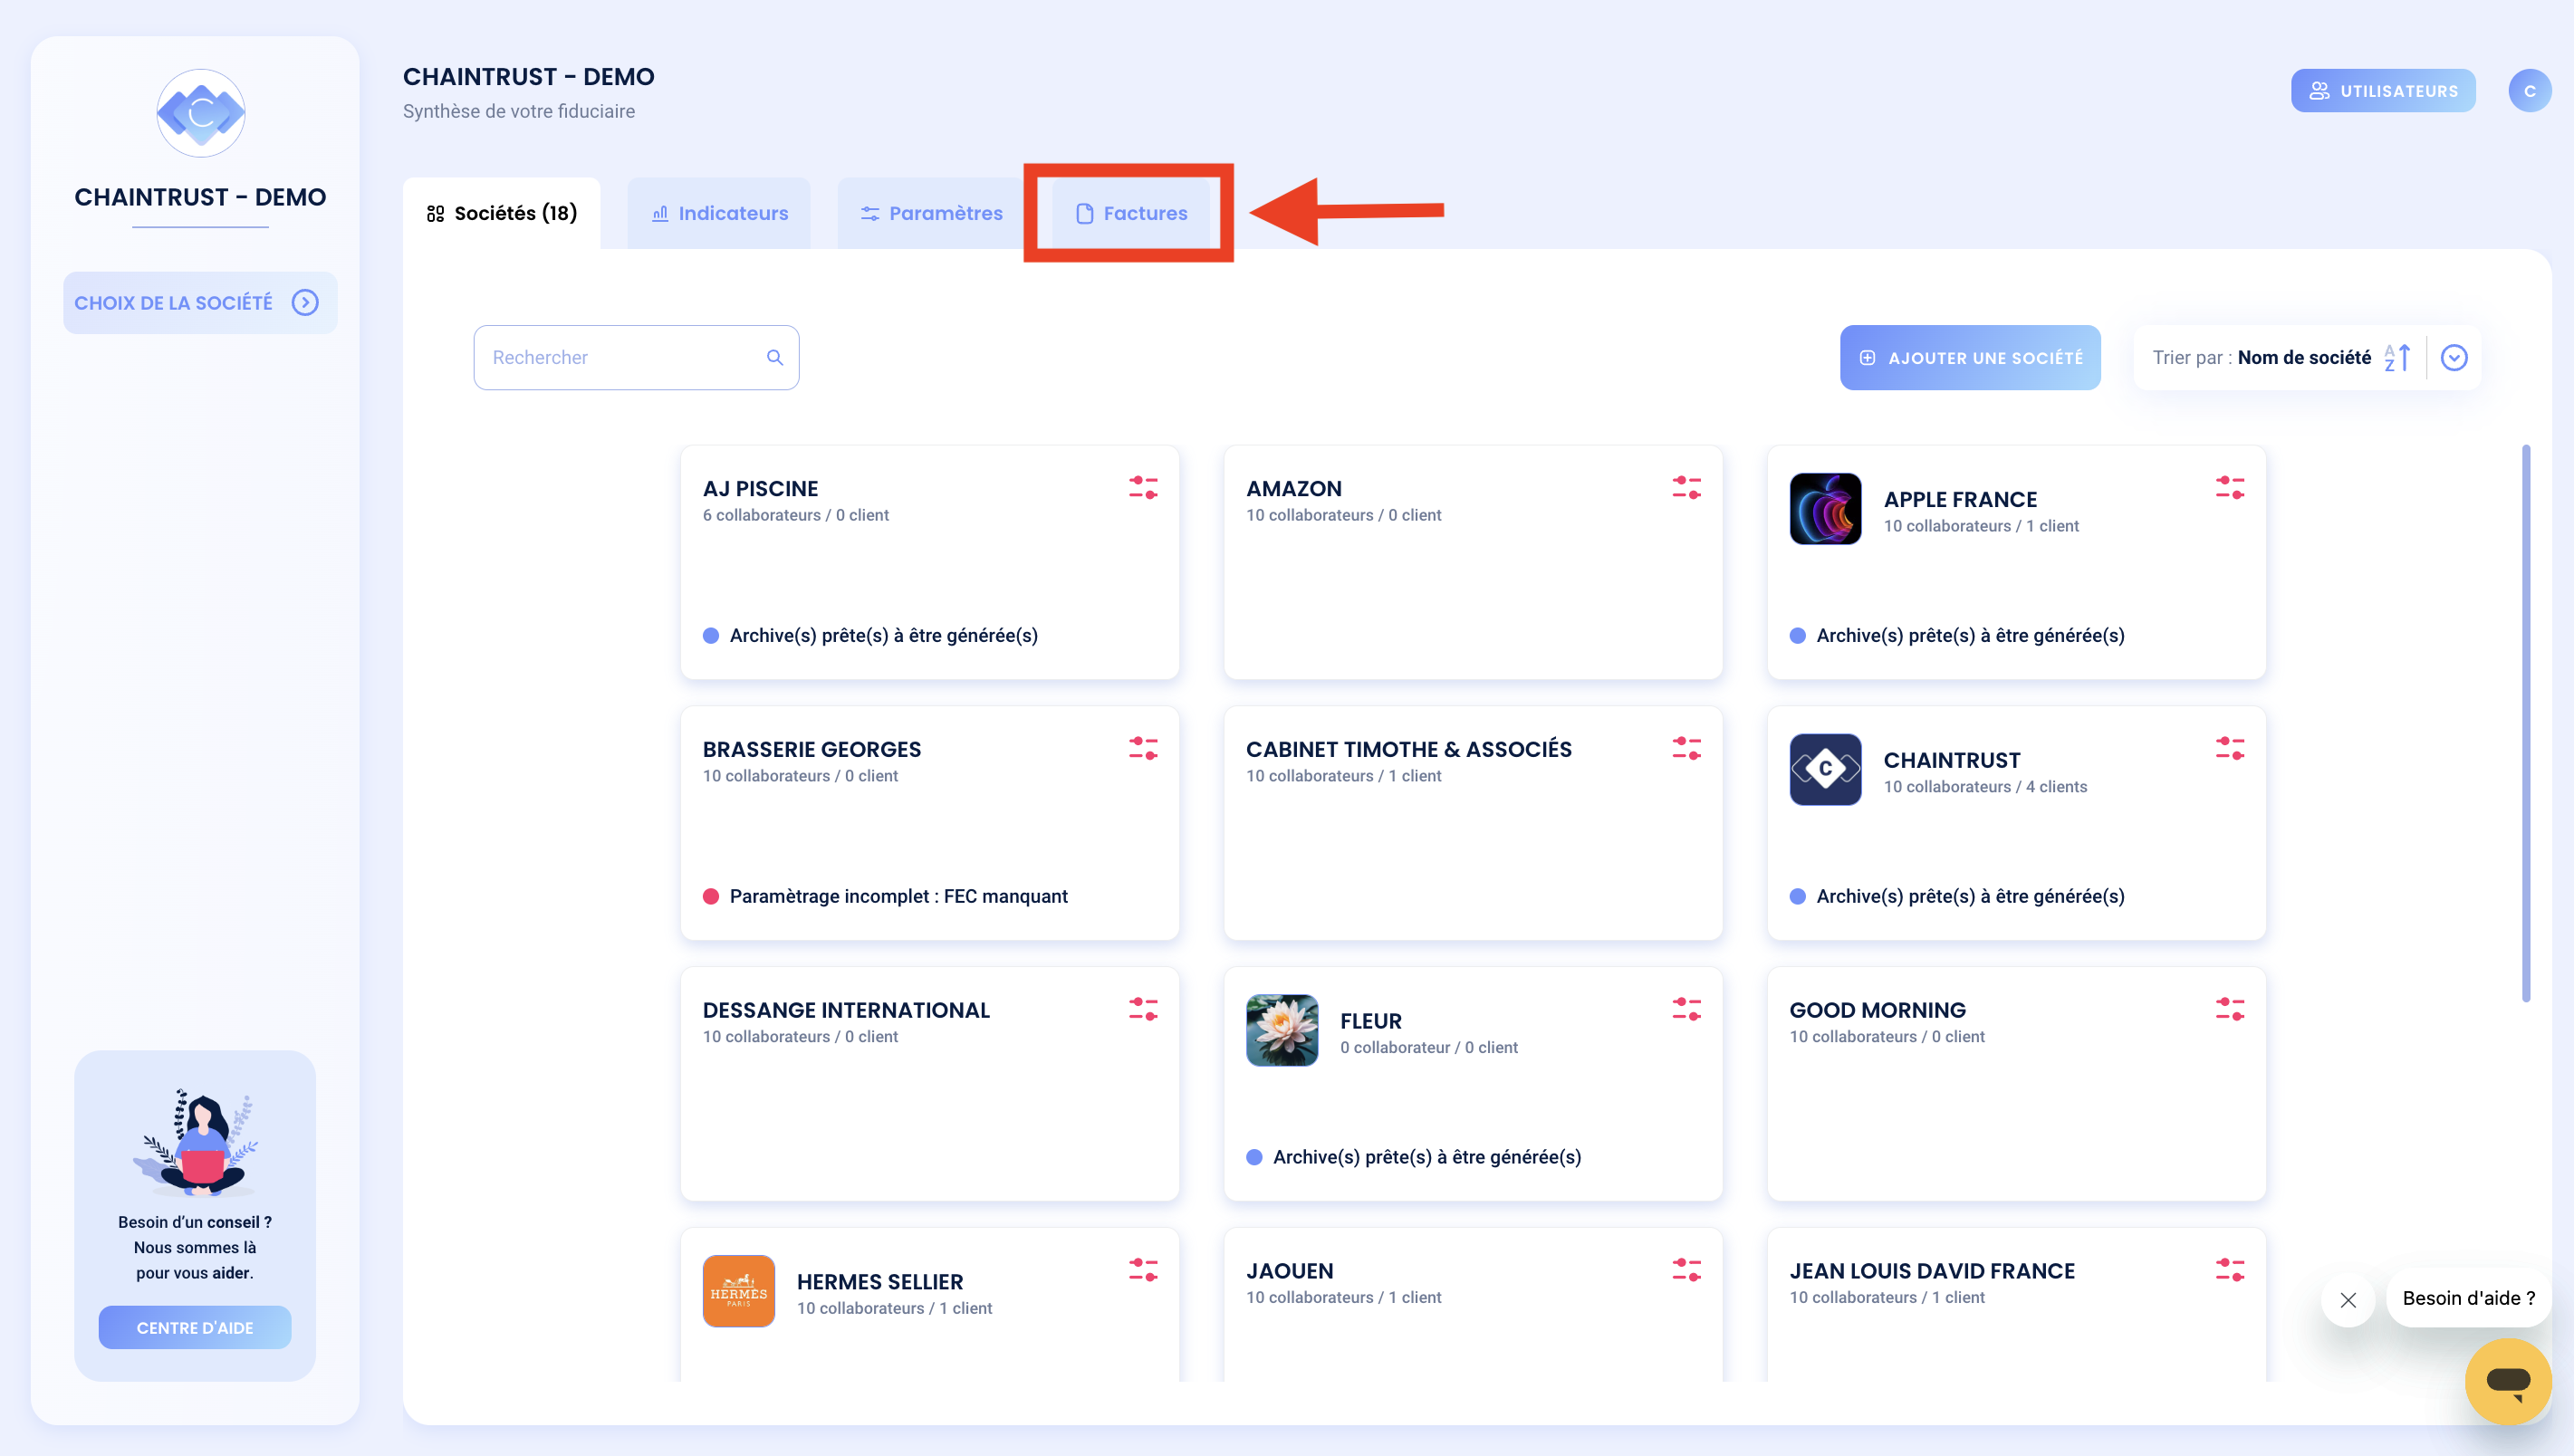Click AJOUTER UNE SOCIÉTÉ button

tap(1970, 357)
